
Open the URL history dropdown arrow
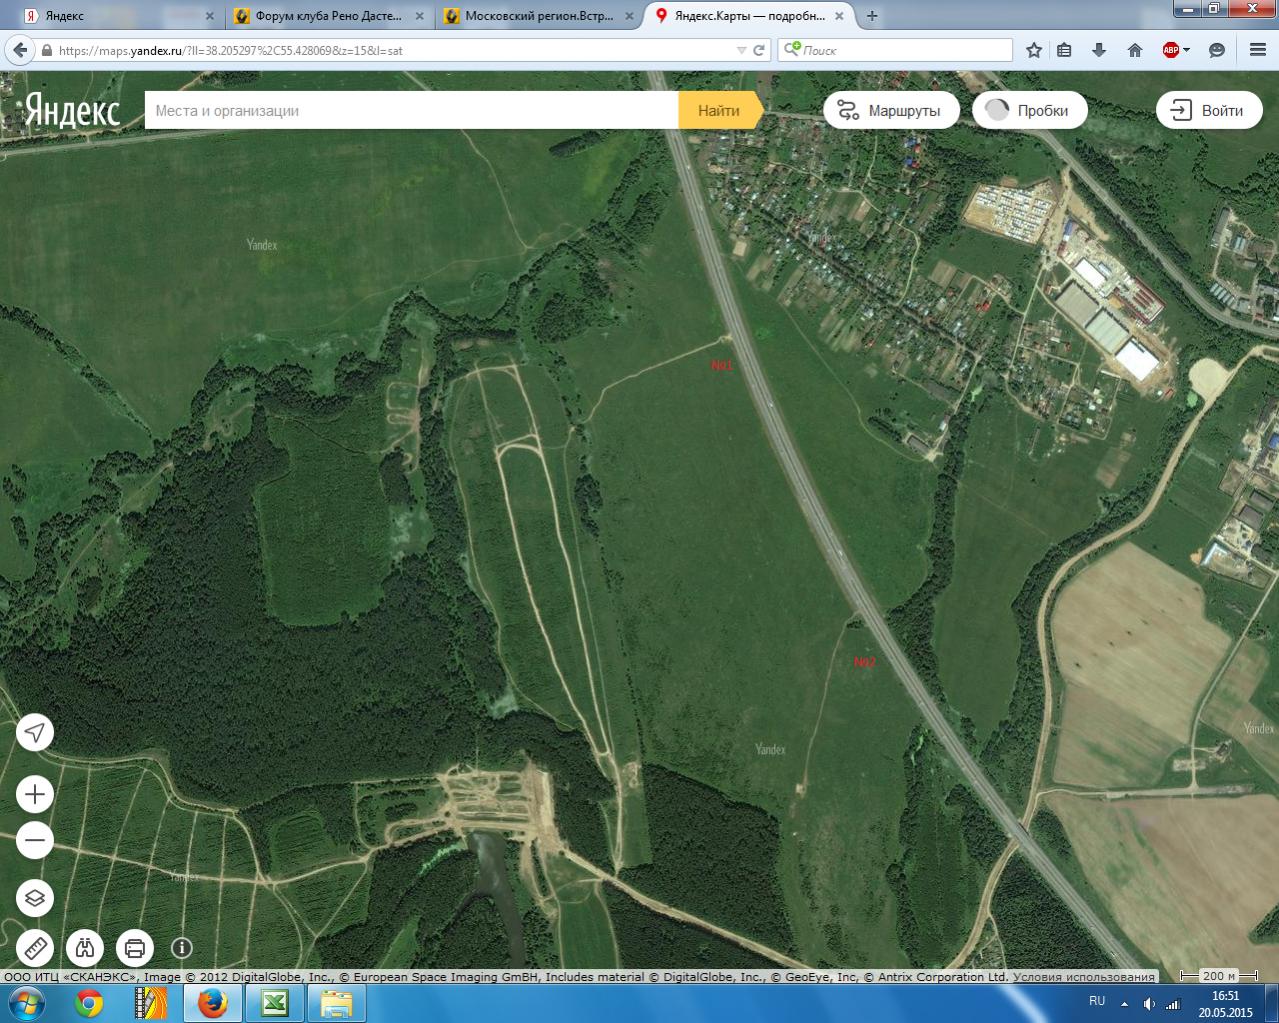741,50
